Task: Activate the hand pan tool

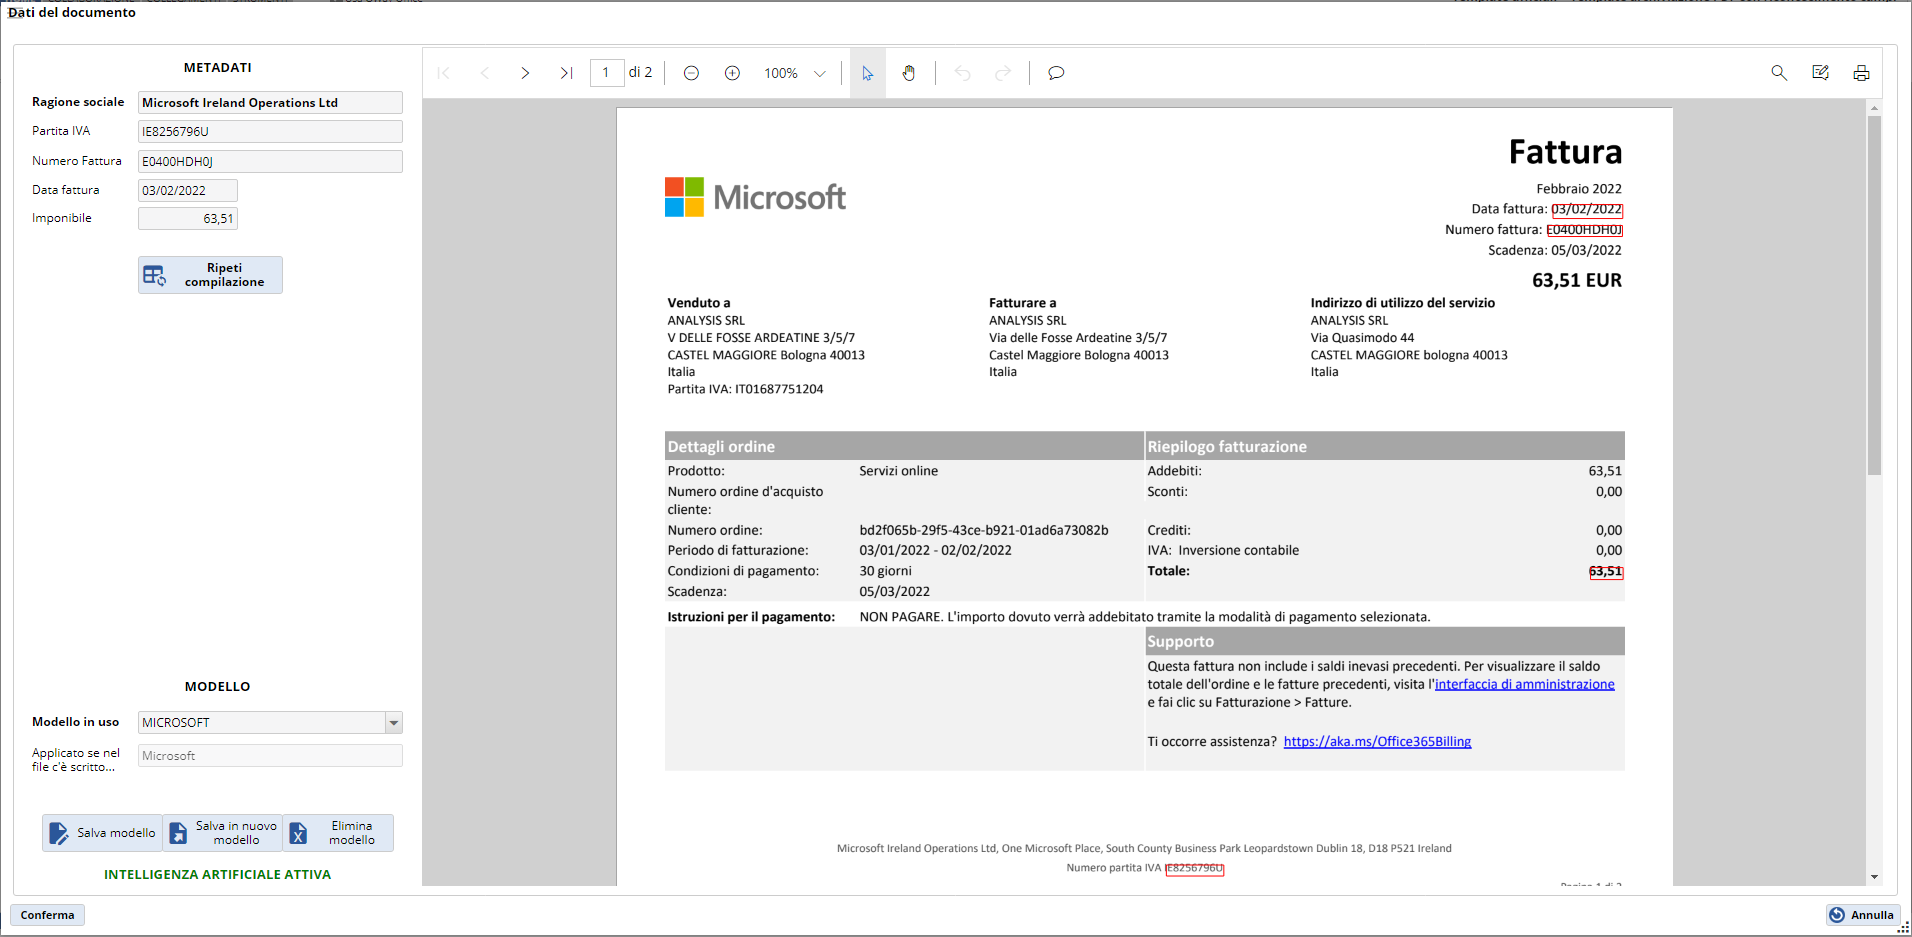Action: (x=909, y=73)
